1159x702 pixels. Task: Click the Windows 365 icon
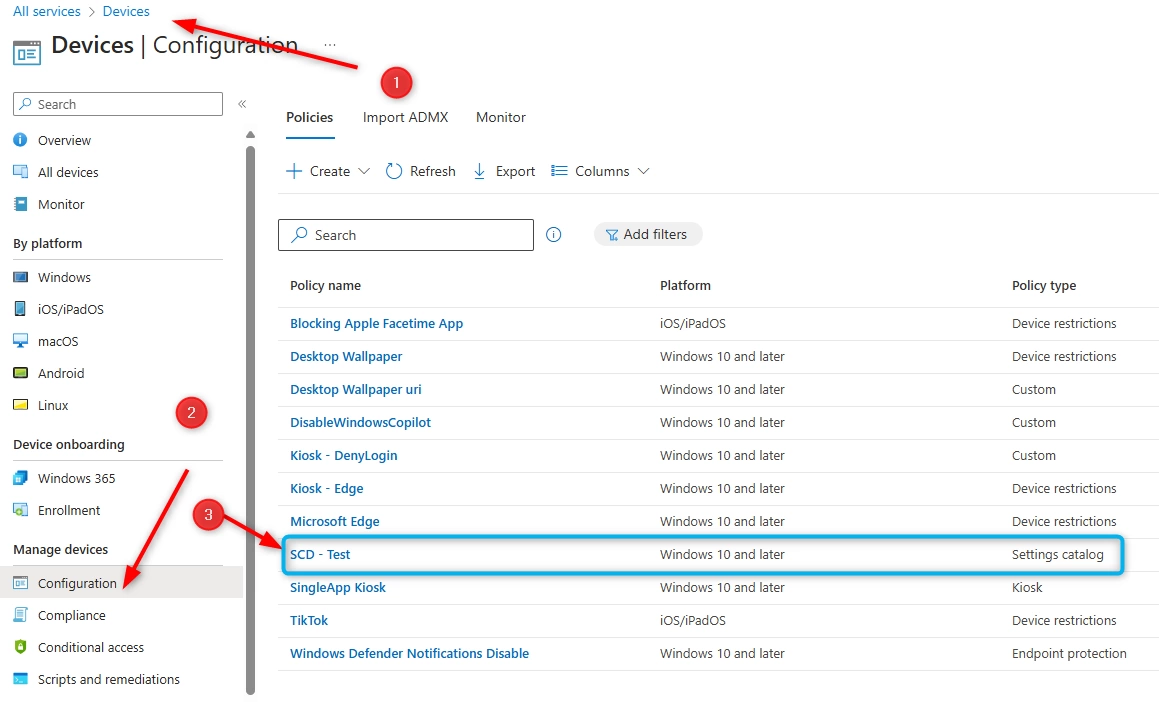(21, 478)
